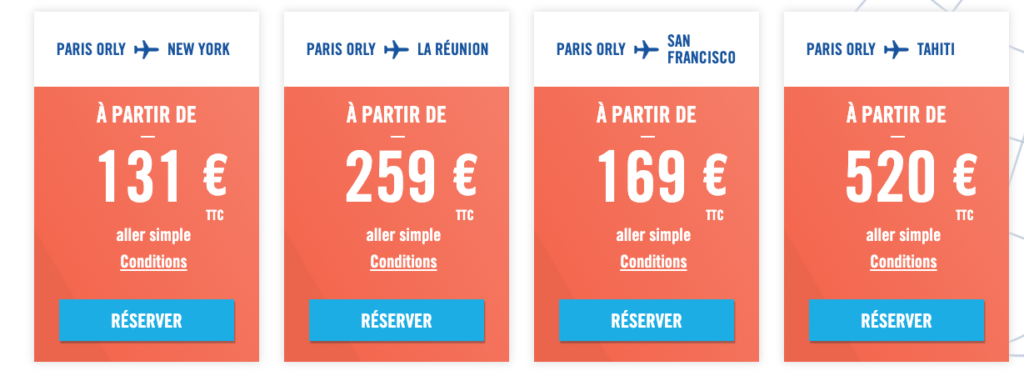Image resolution: width=1024 pixels, height=376 pixels.
Task: Click the La Réunion destination title
Action: click(453, 50)
